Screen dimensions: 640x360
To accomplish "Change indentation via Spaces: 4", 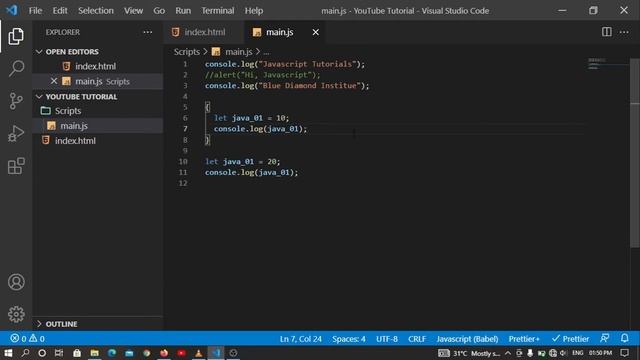I will [x=349, y=339].
